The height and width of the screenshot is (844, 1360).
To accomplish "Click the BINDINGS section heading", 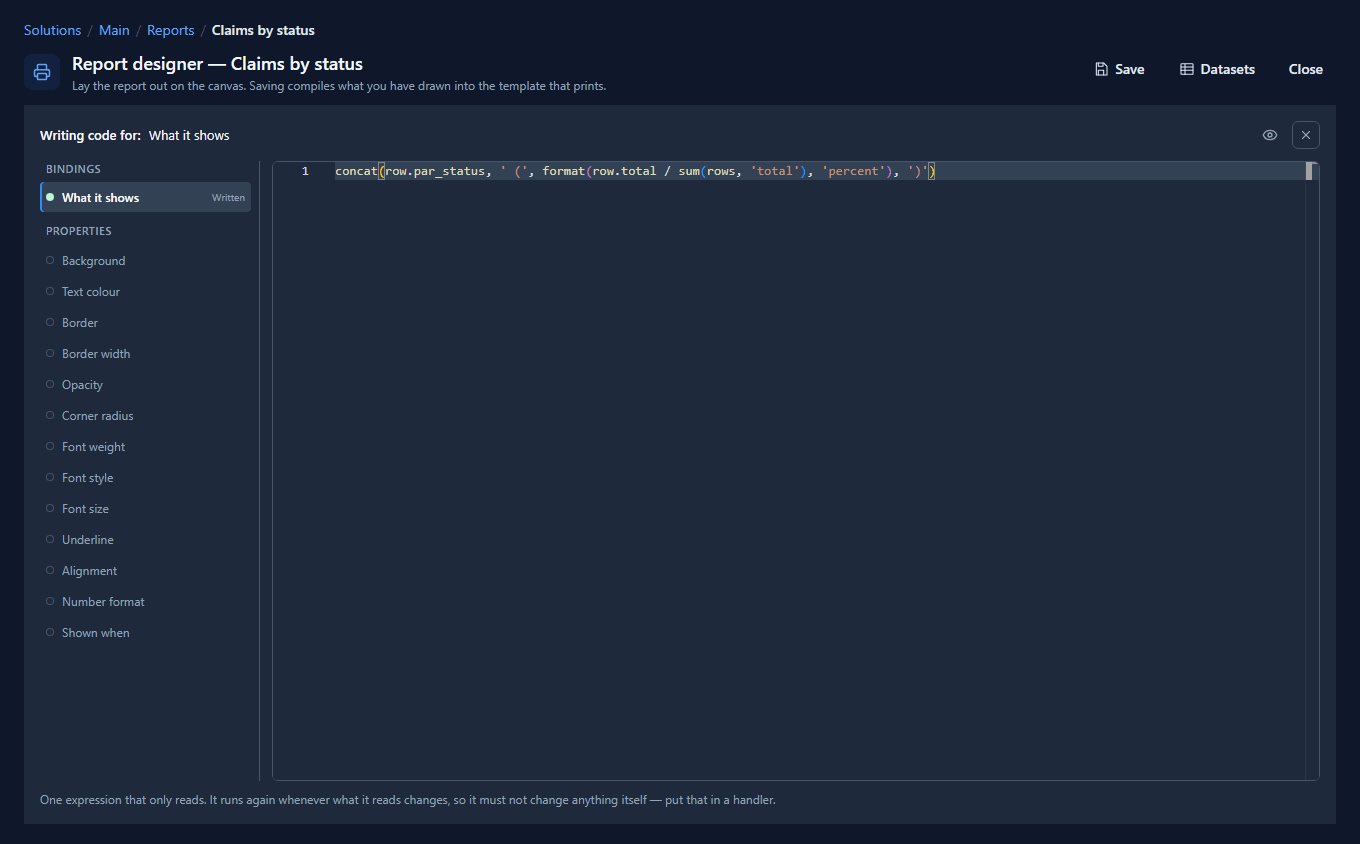I will coord(73,169).
